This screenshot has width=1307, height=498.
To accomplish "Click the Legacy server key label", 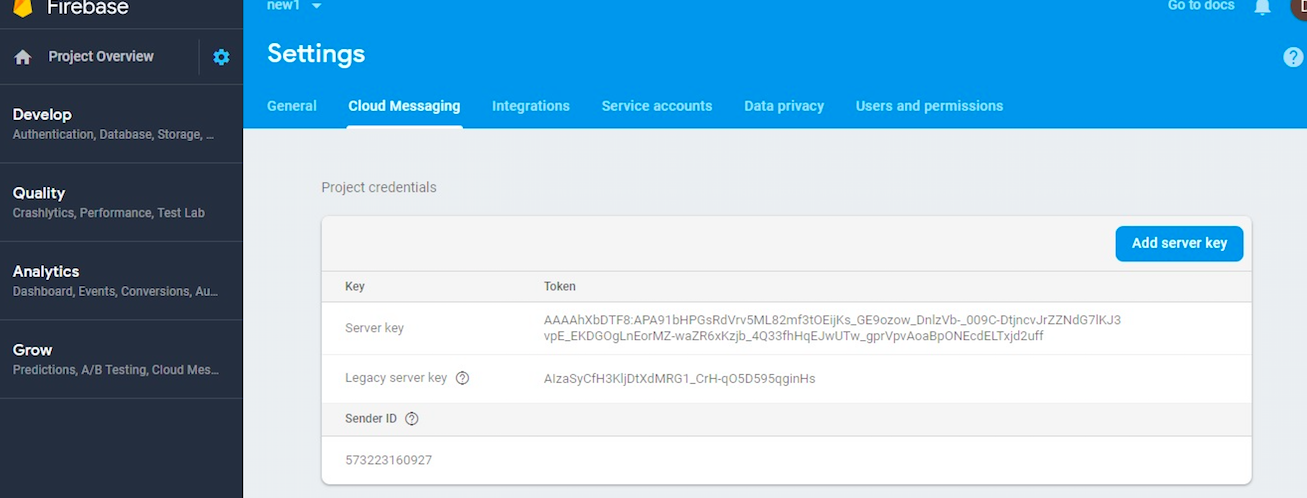I will pyautogui.click(x=396, y=378).
